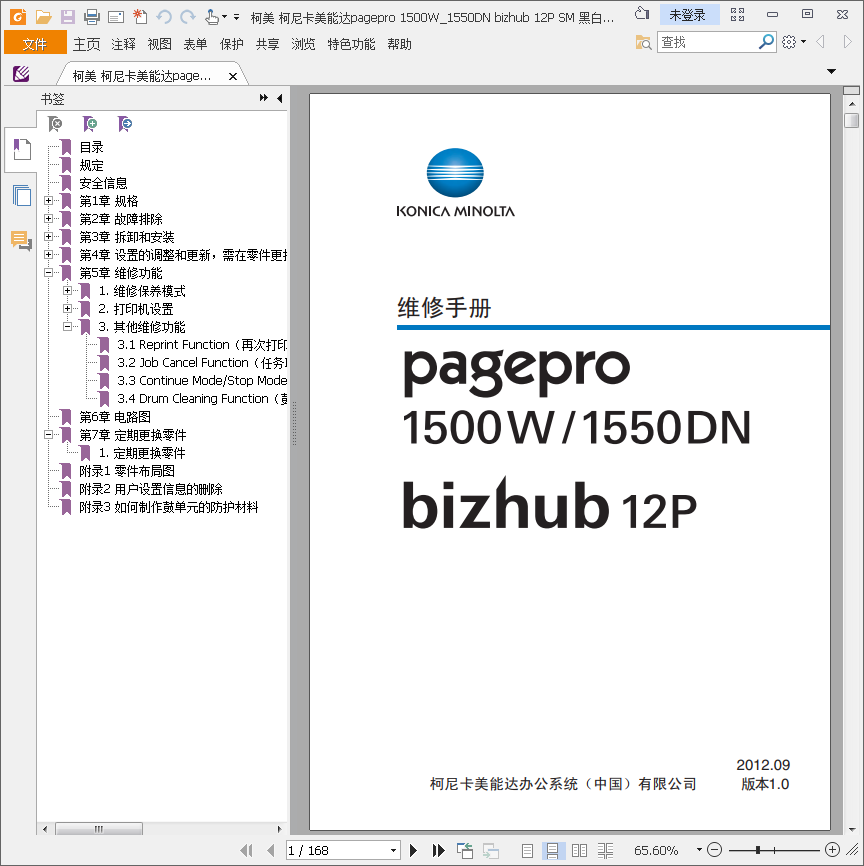
Task: Open the bookmarks panel sidebar icon
Action: point(22,149)
